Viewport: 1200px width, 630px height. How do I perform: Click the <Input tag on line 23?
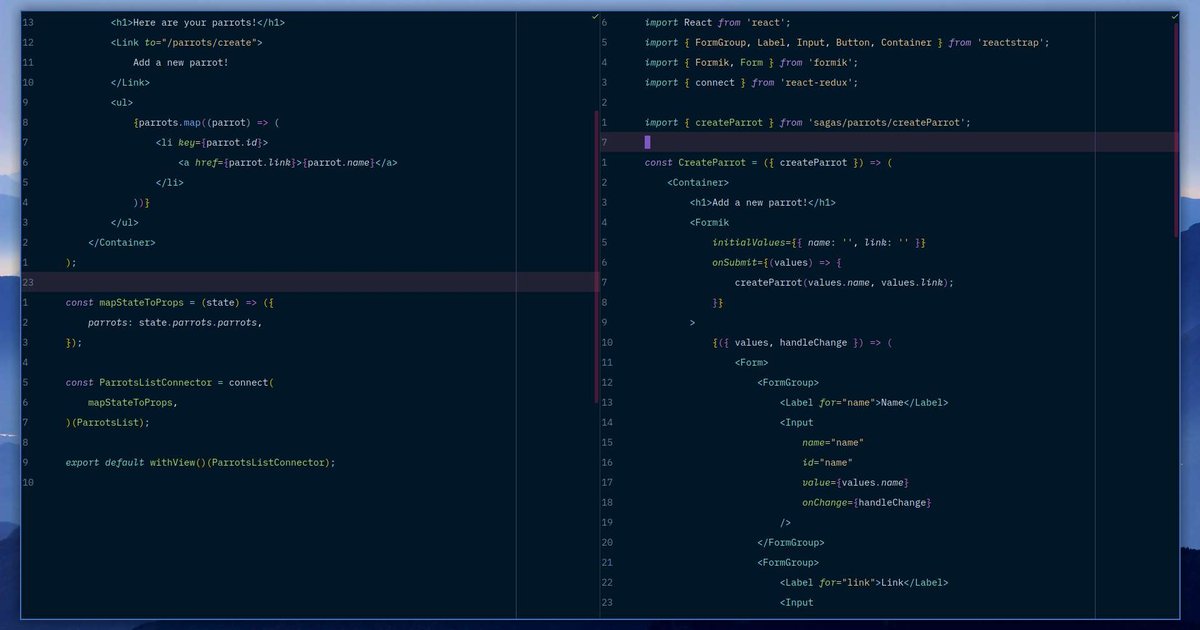coord(797,602)
